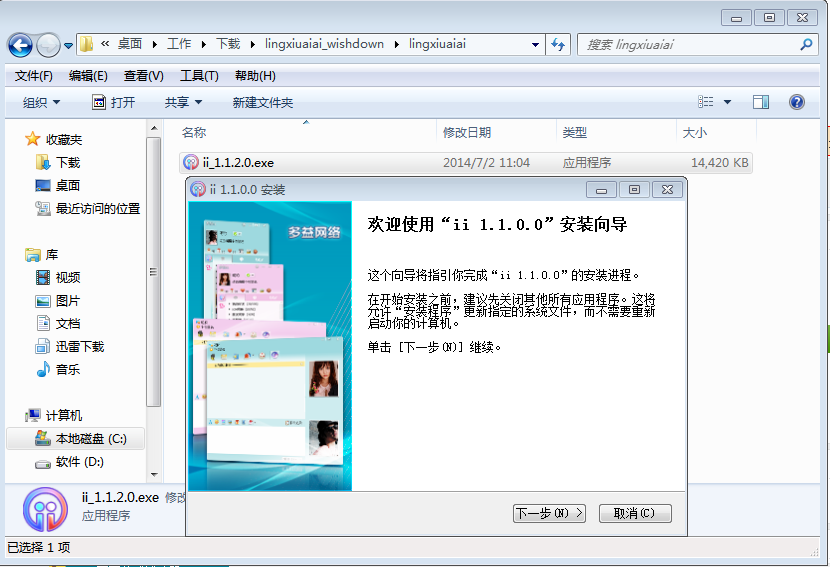Open the 工具(T) menu

199,76
